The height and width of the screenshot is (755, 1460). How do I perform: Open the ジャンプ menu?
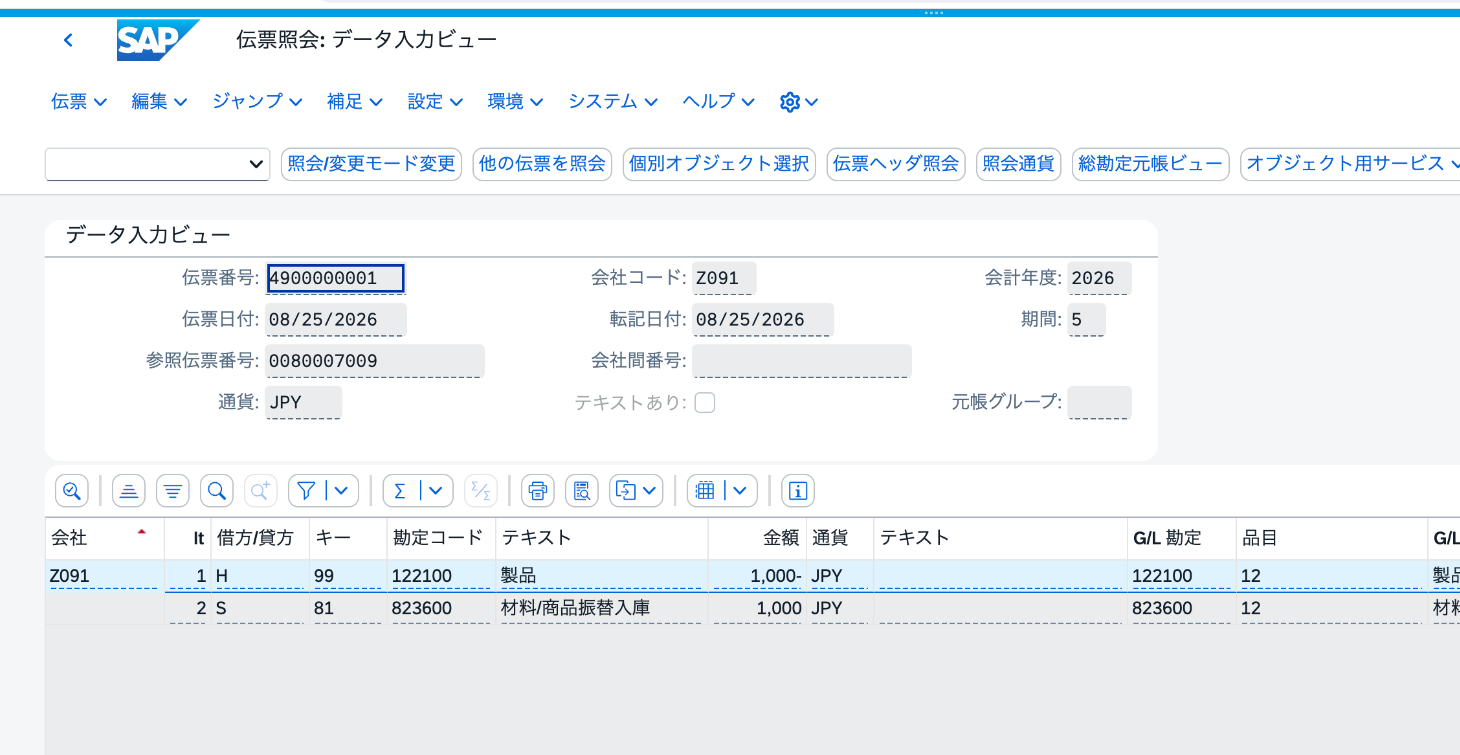[257, 101]
